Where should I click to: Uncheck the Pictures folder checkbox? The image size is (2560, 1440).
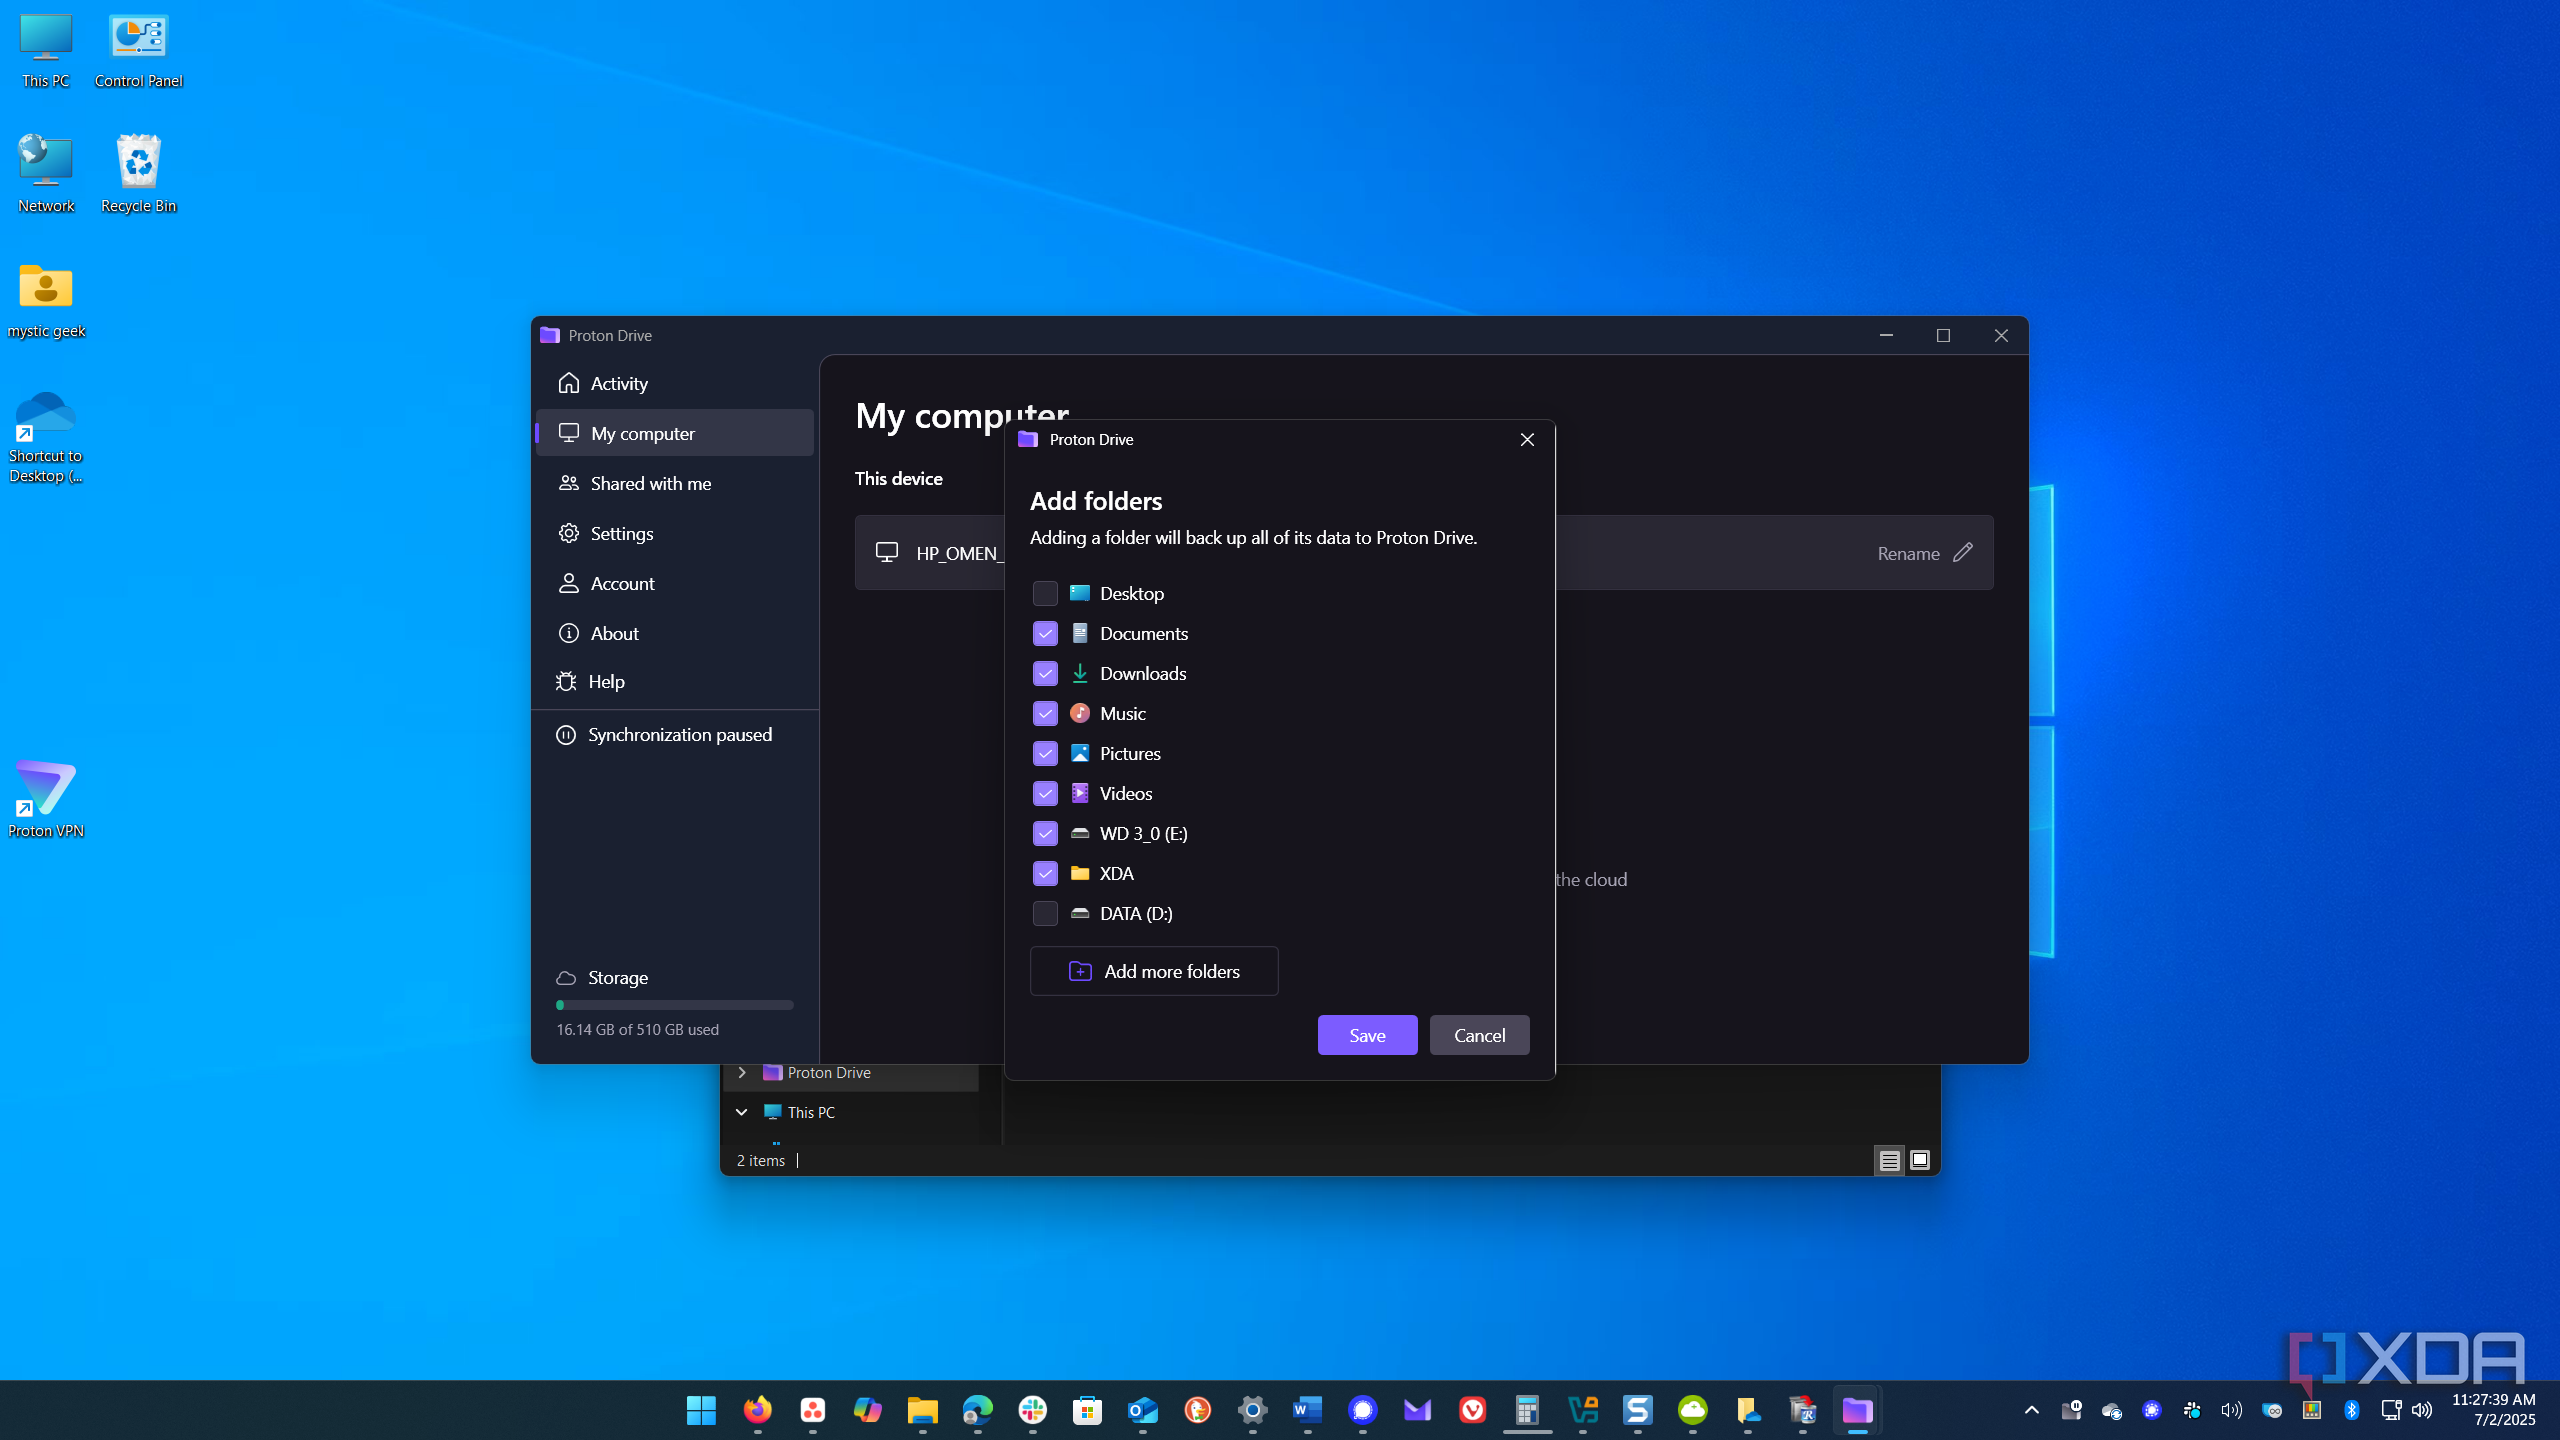point(1045,753)
